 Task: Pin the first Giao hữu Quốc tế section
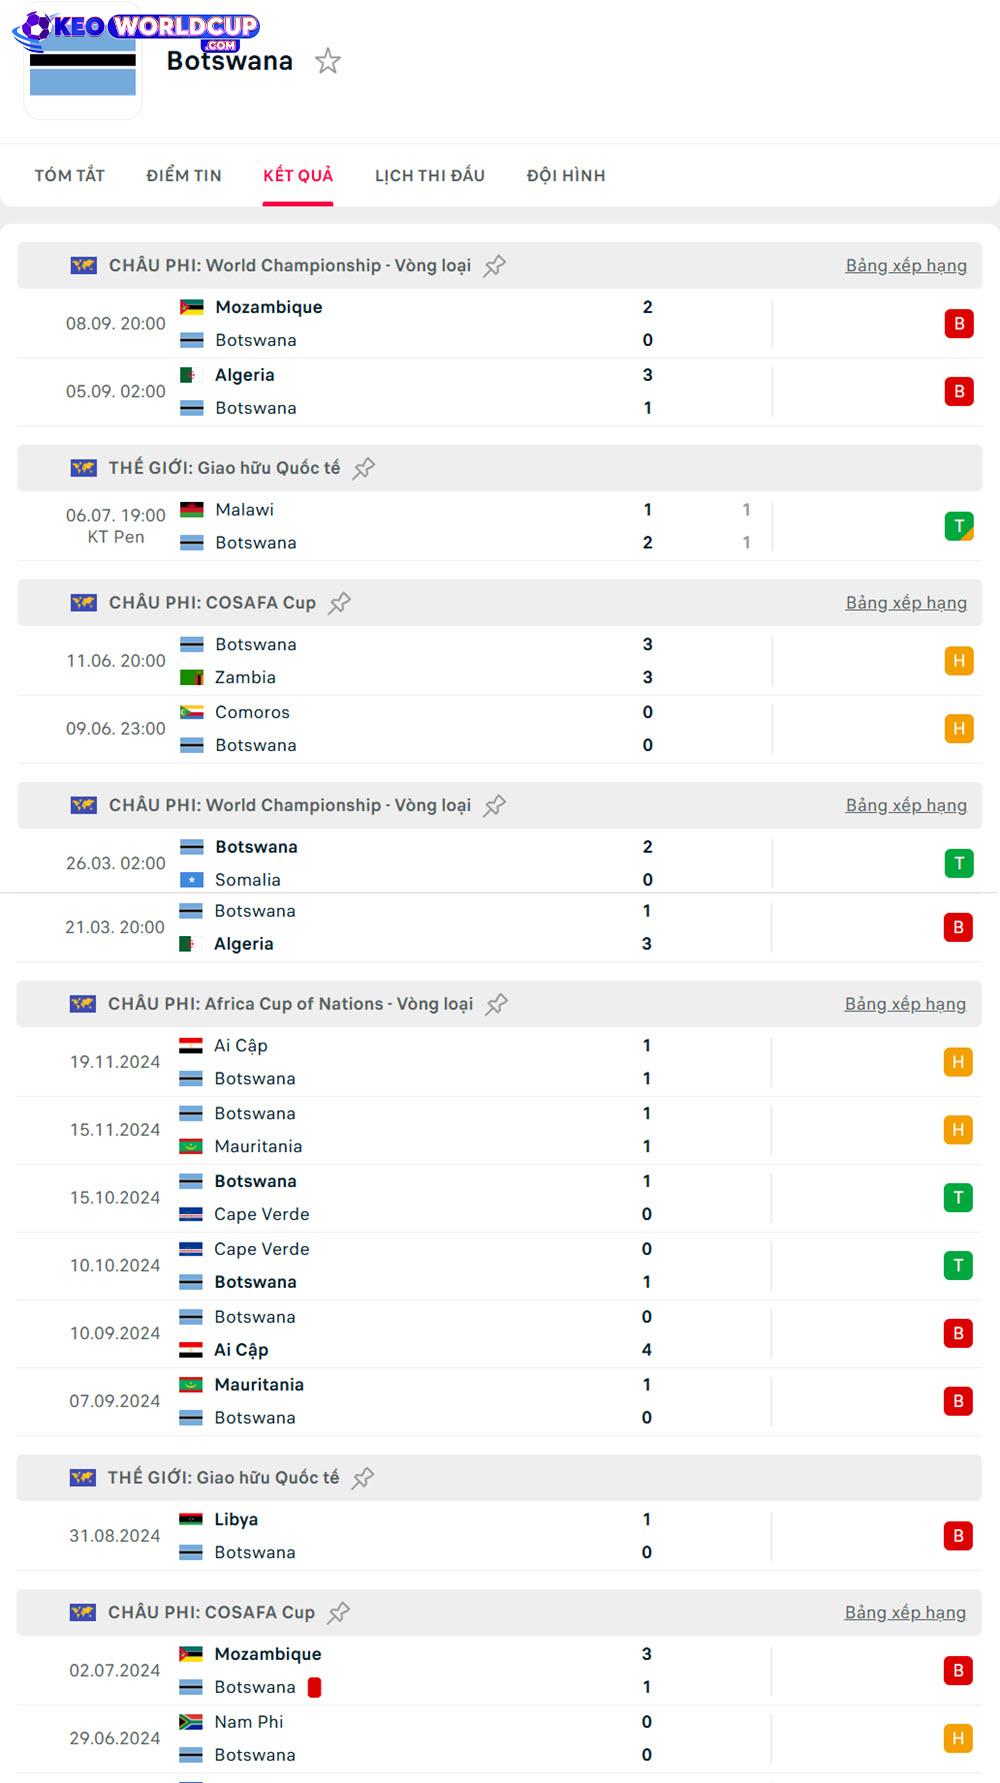pos(364,468)
